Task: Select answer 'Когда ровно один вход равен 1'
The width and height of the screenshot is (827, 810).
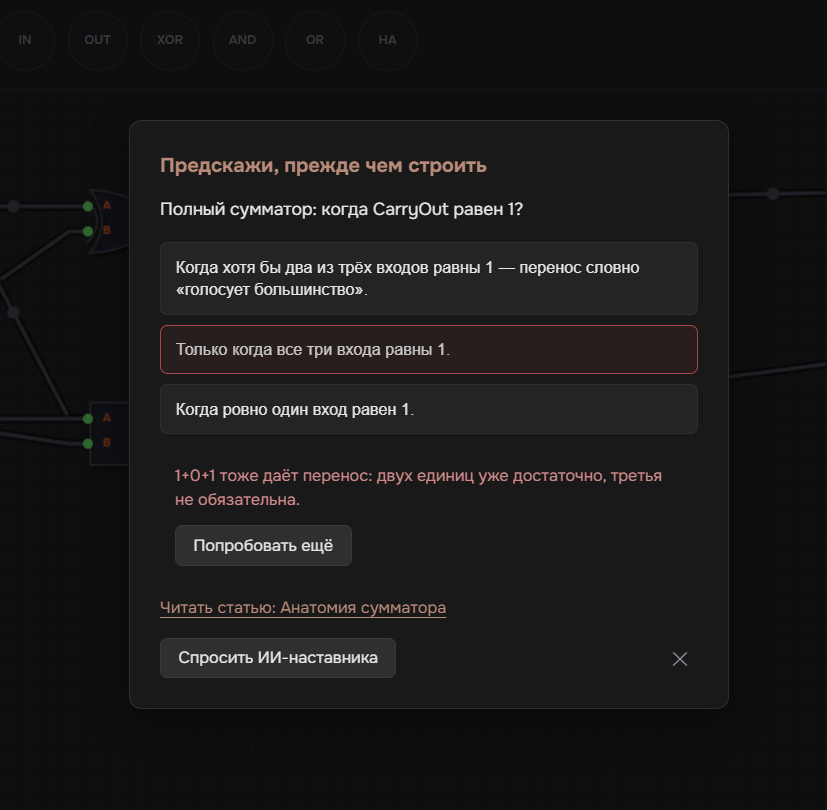Action: (429, 409)
